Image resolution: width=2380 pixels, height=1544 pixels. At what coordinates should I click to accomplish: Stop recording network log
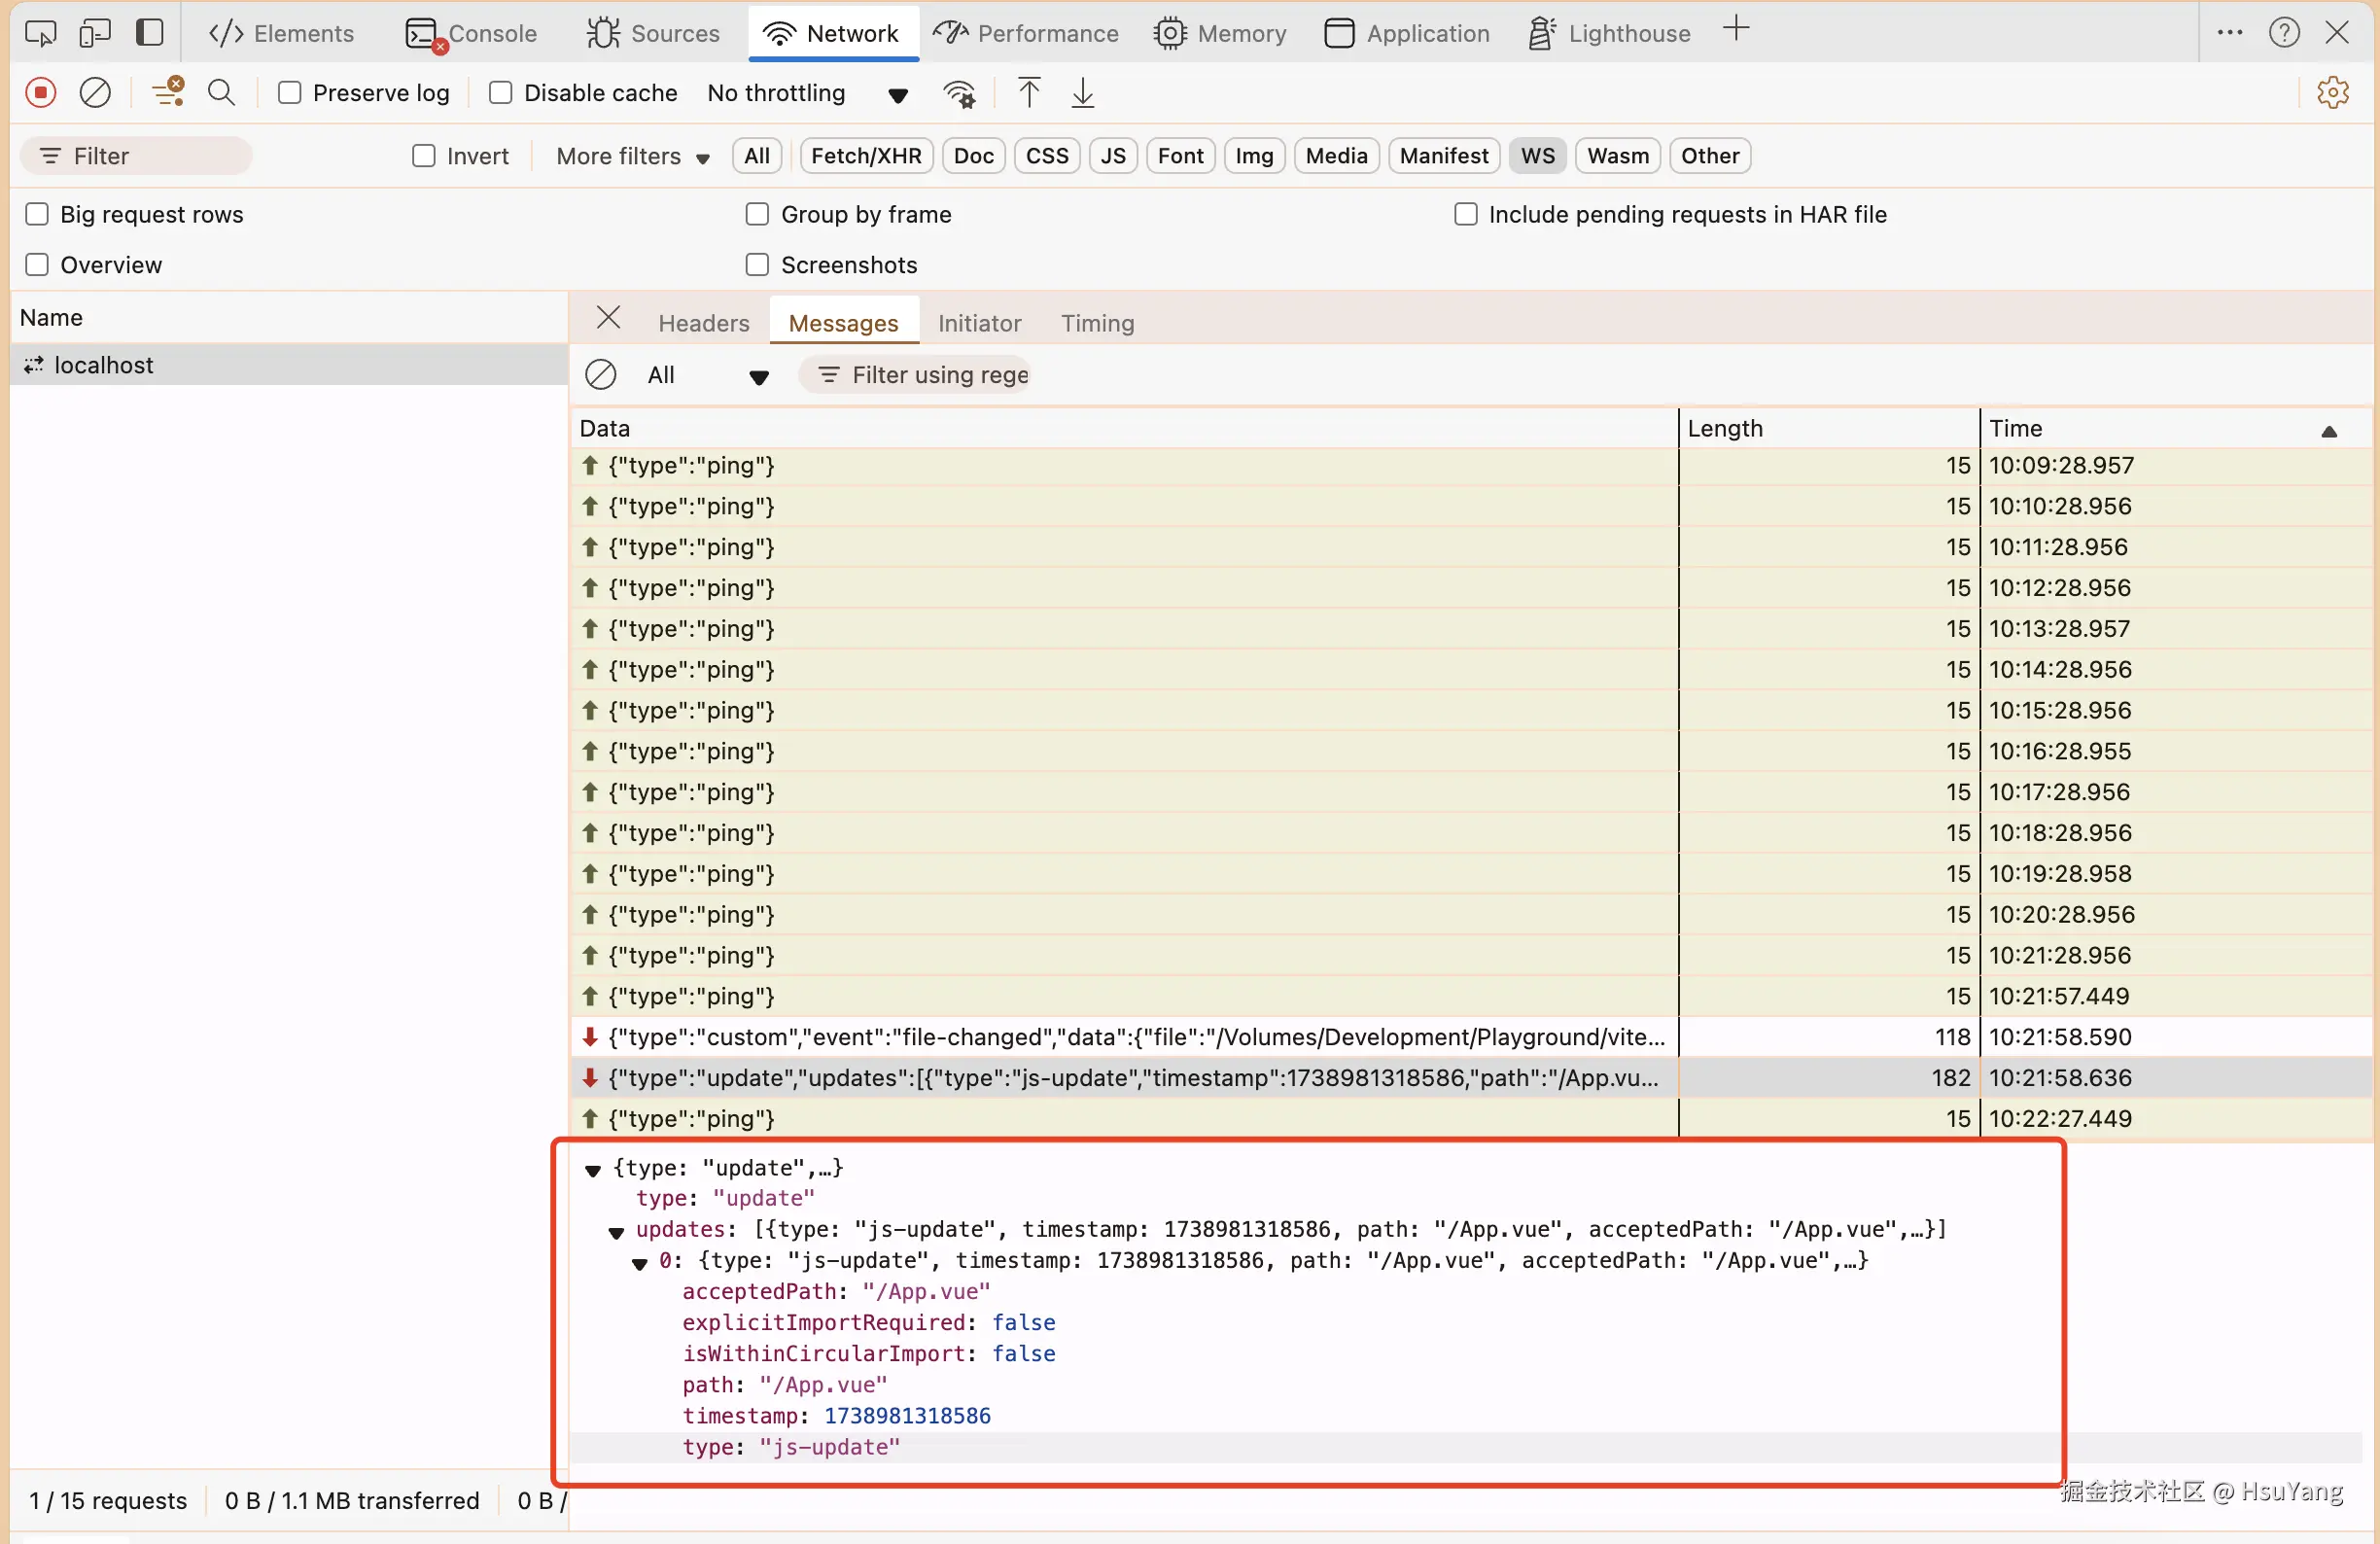click(41, 93)
